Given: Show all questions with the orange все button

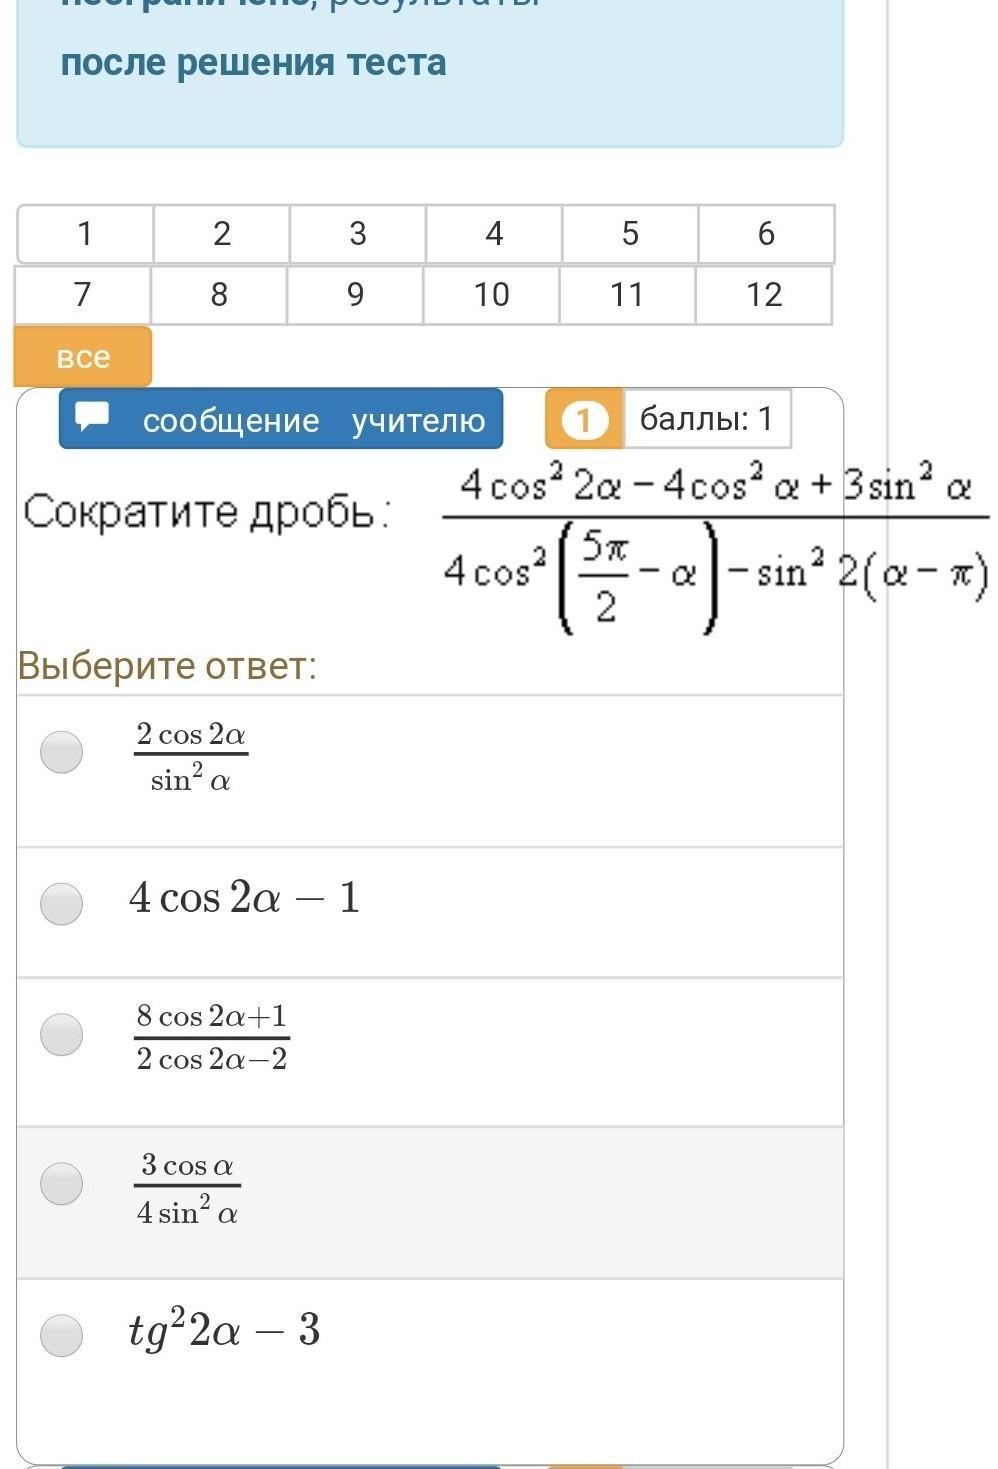Looking at the screenshot, I should [x=83, y=357].
